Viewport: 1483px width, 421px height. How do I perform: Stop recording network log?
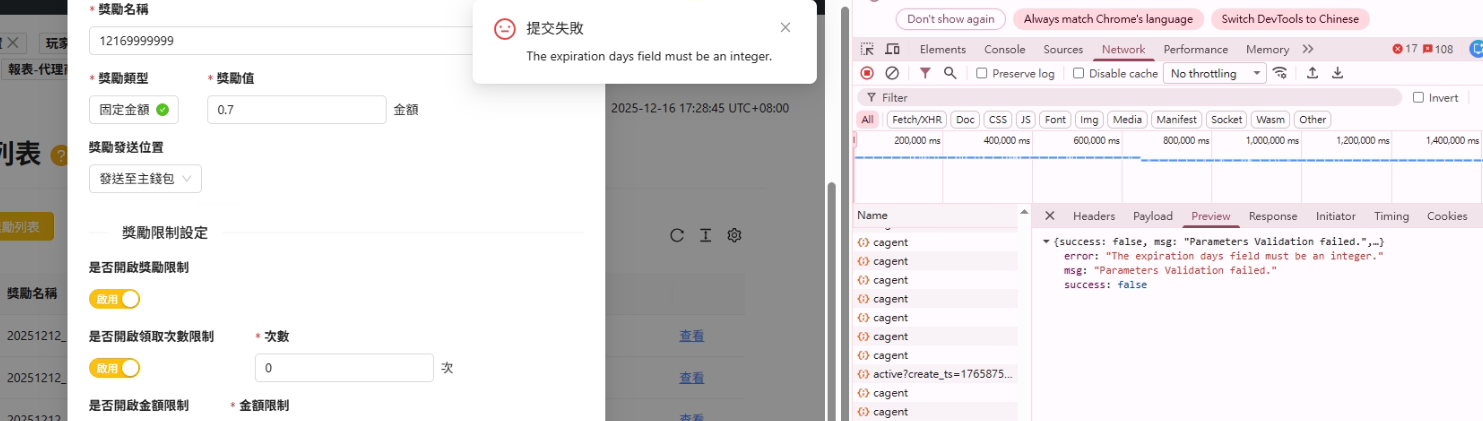pos(867,73)
